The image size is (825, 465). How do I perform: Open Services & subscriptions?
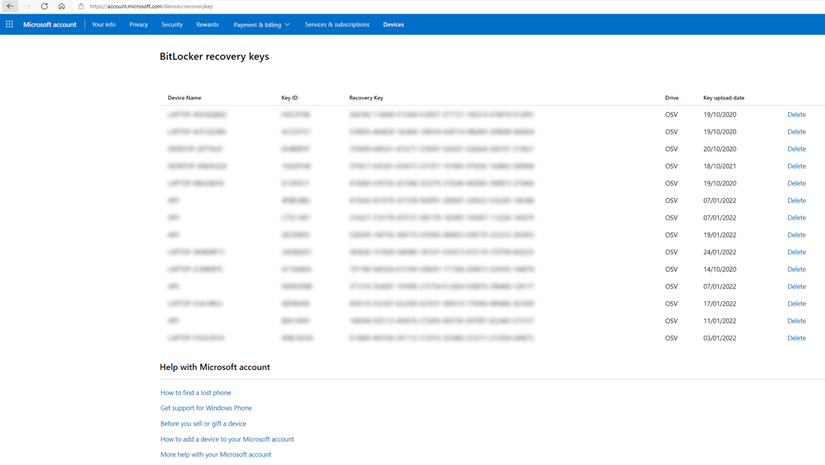(337, 25)
